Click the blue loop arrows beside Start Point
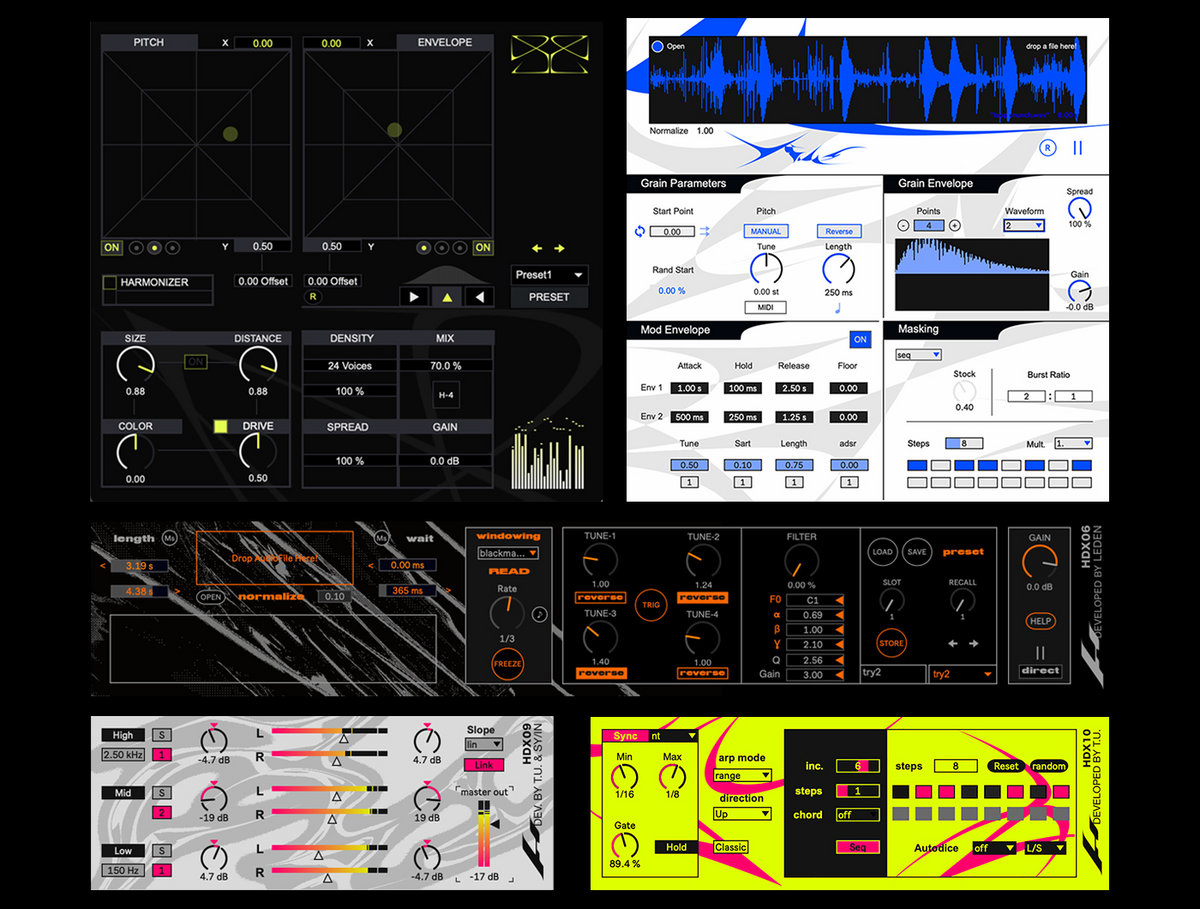The image size is (1200, 909). [x=639, y=231]
